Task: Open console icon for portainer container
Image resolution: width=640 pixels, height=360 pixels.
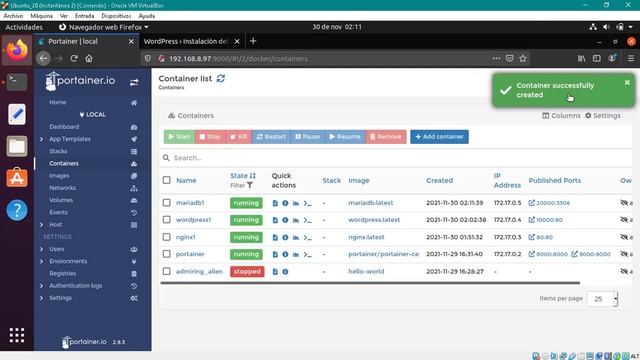Action: tap(307, 254)
